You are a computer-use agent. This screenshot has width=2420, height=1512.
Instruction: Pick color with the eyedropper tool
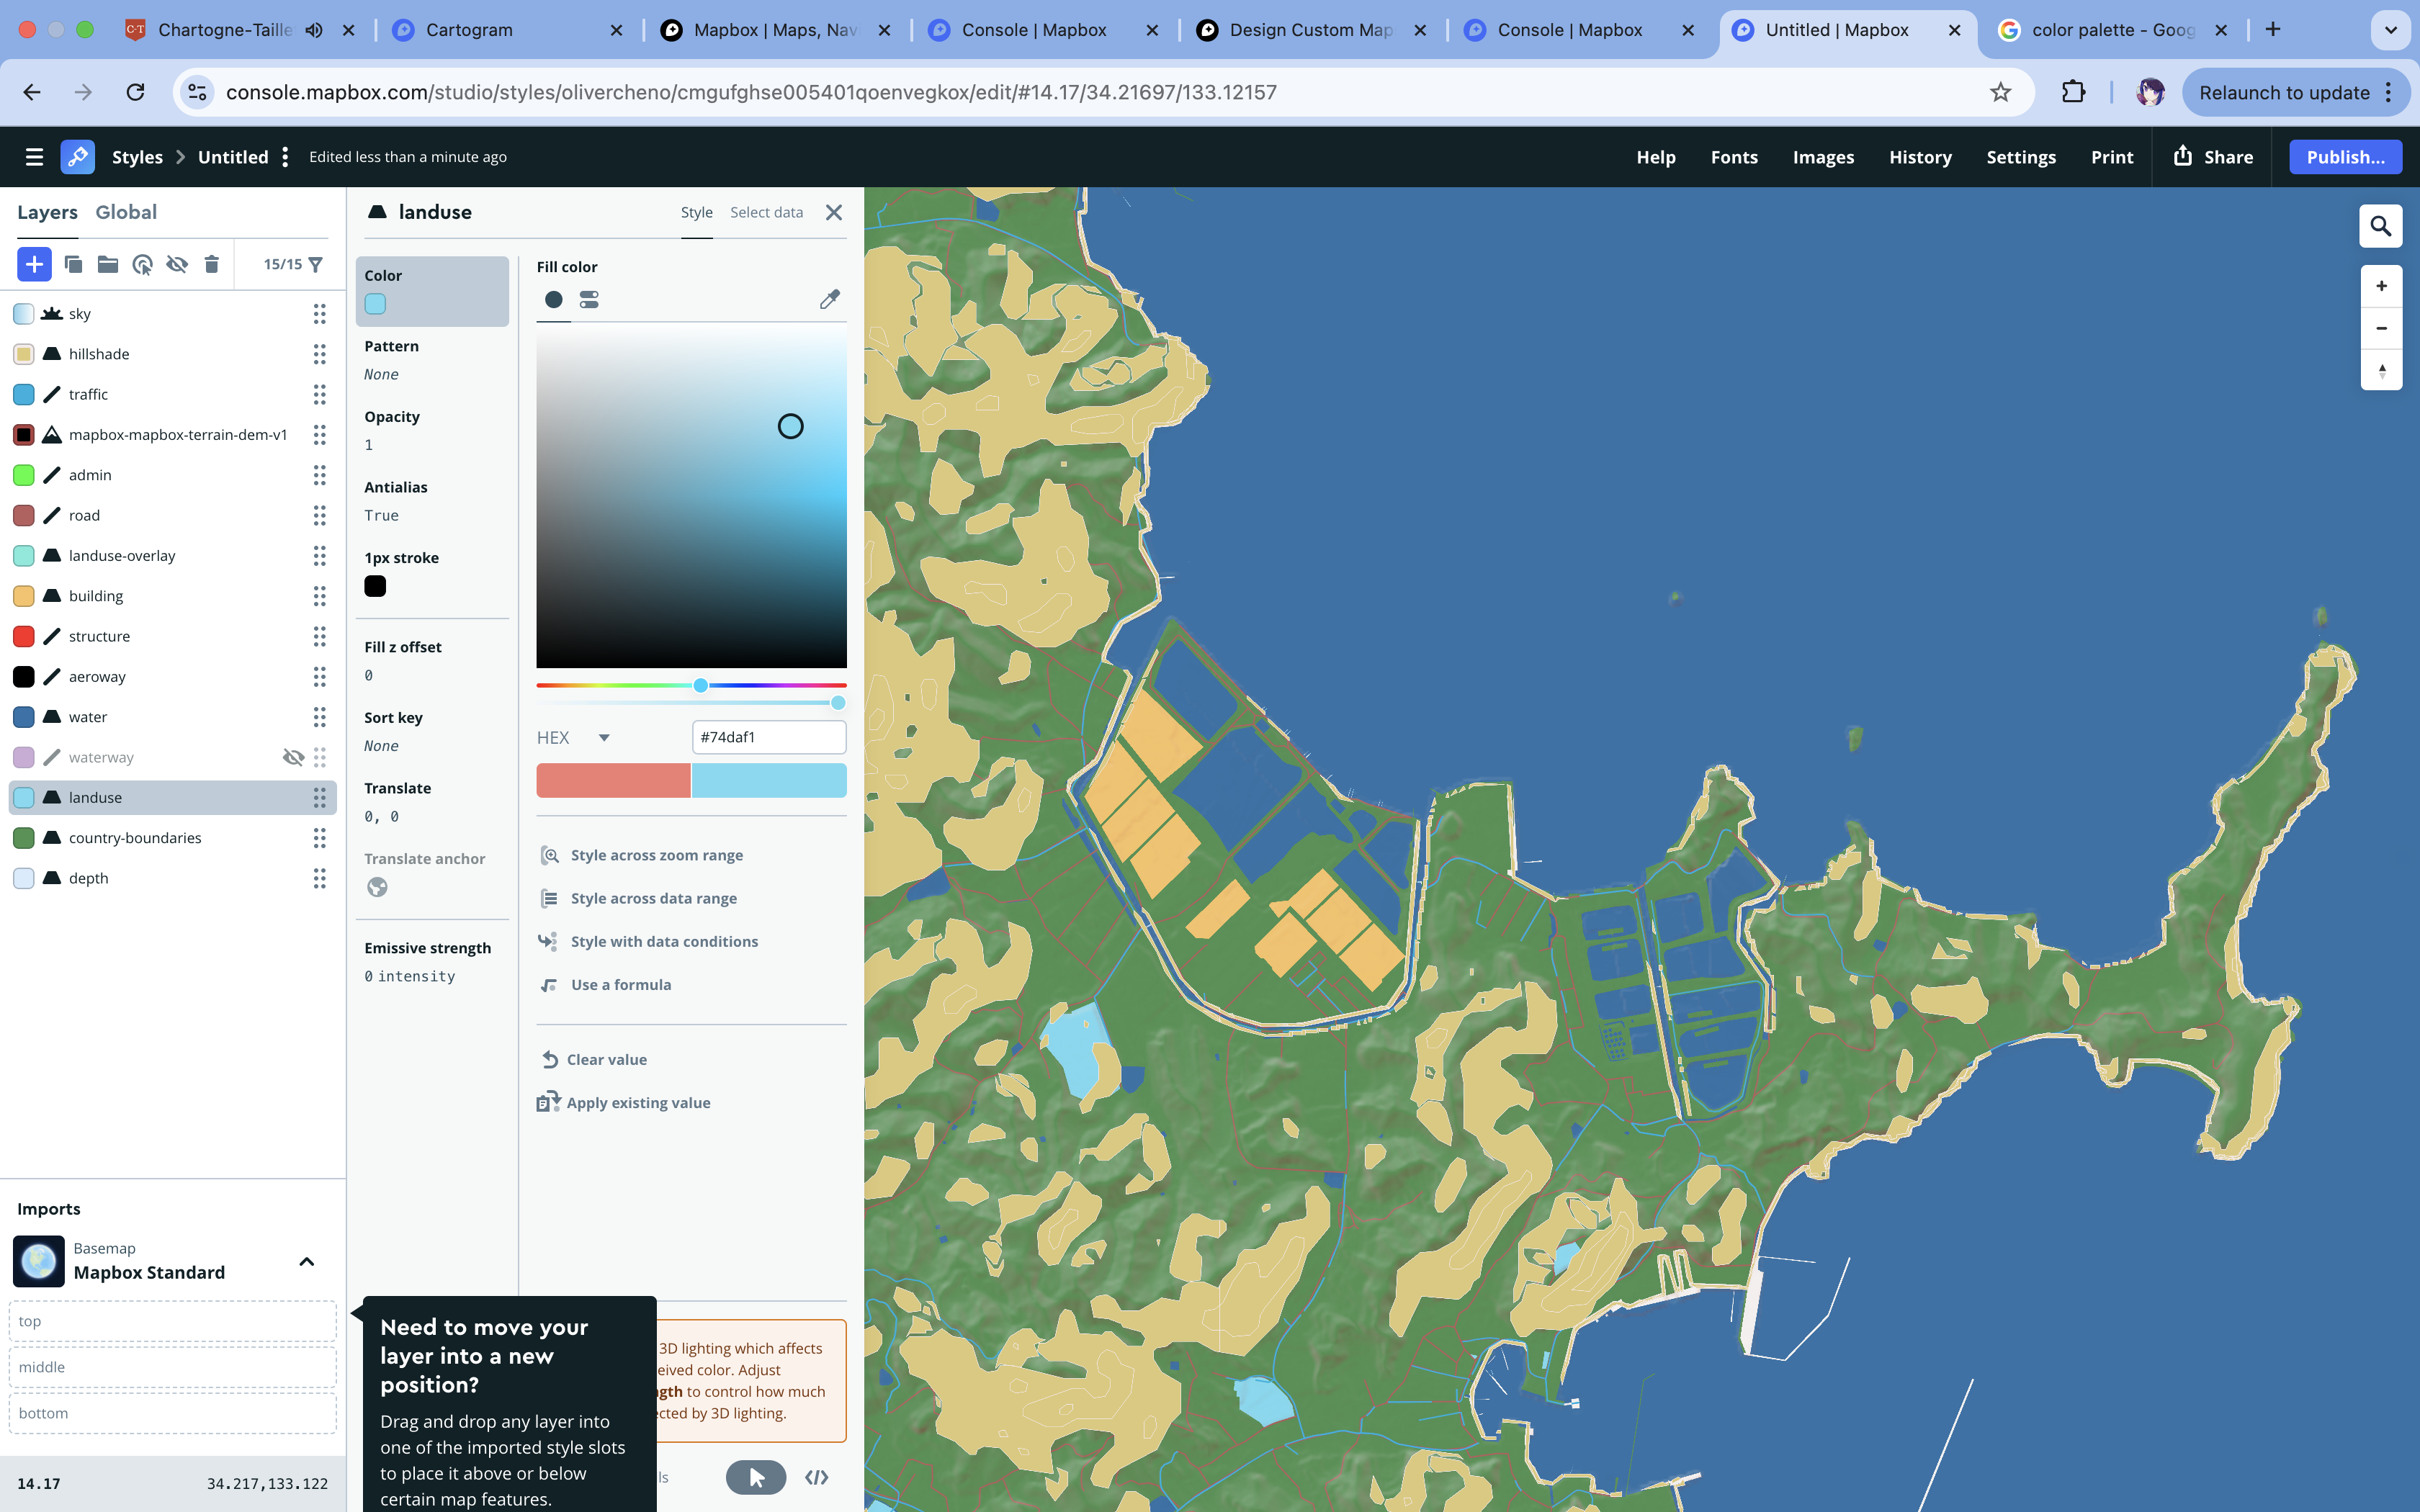pyautogui.click(x=829, y=299)
